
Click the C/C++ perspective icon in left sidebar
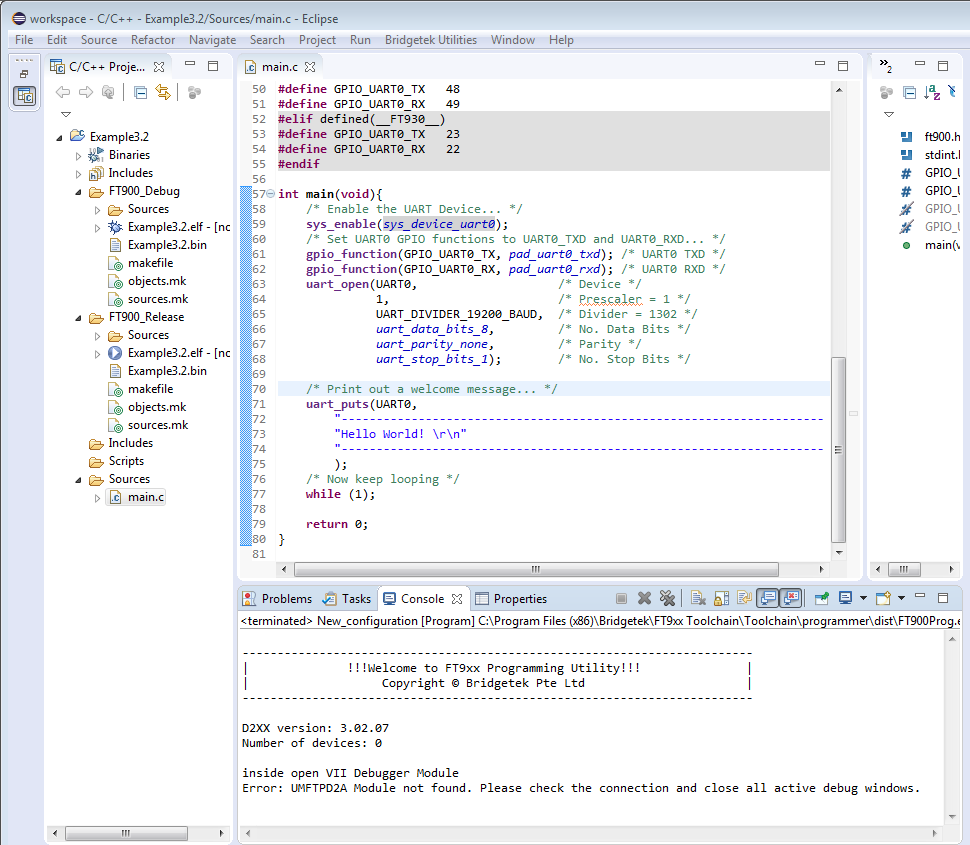(25, 96)
